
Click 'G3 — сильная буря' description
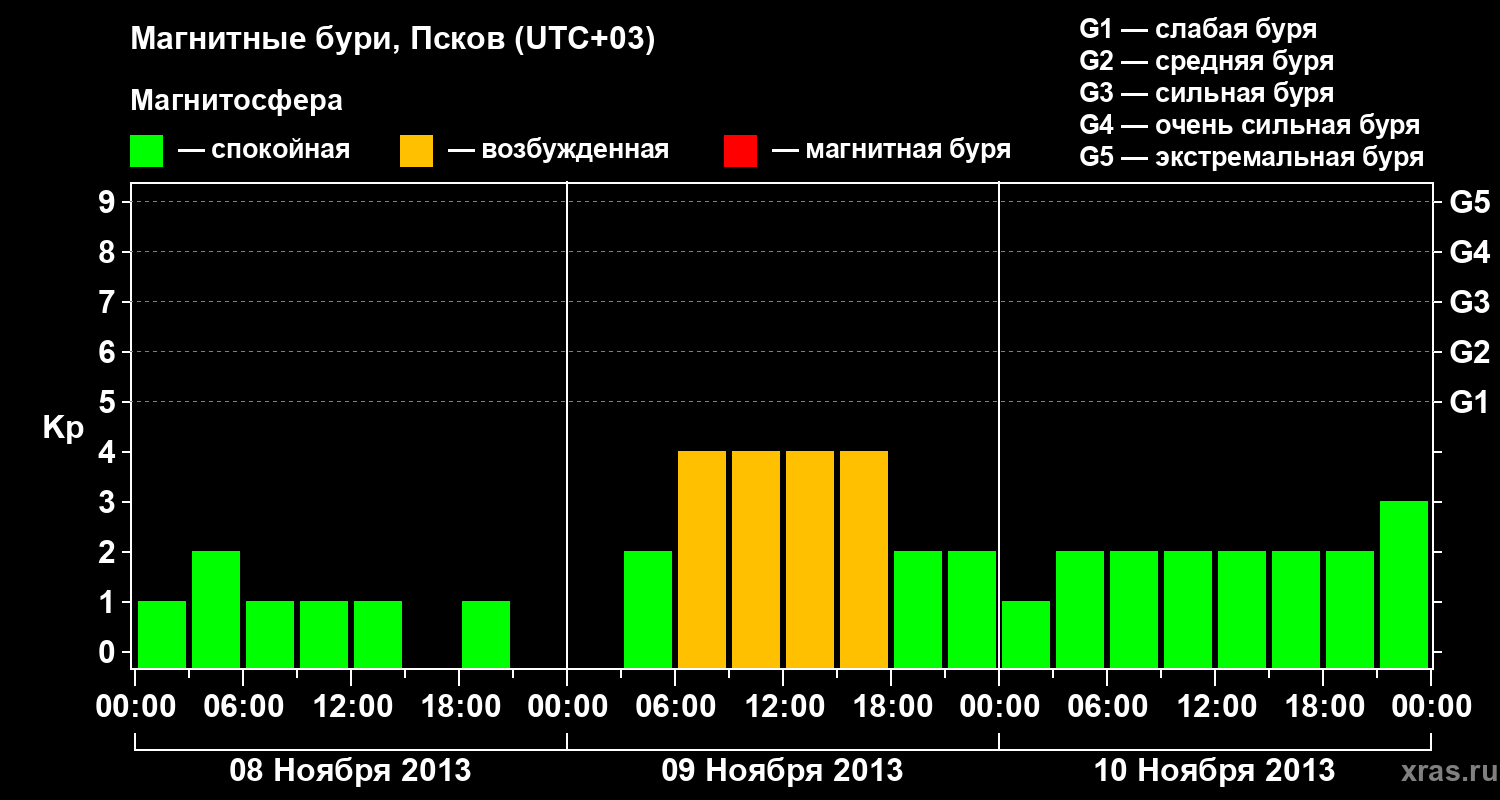click(x=1206, y=93)
